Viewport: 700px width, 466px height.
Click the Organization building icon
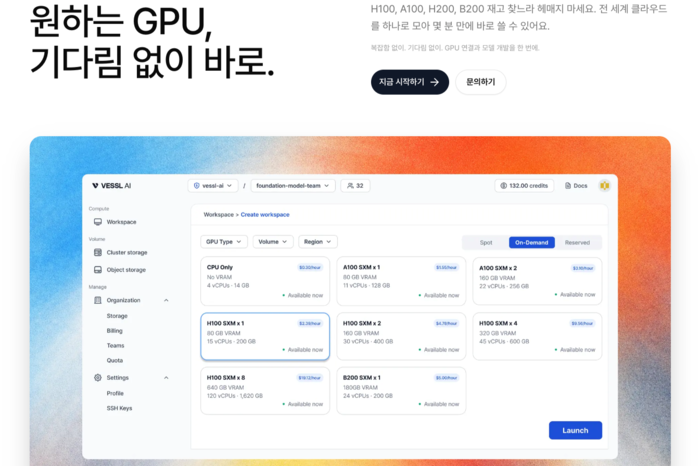tap(98, 300)
